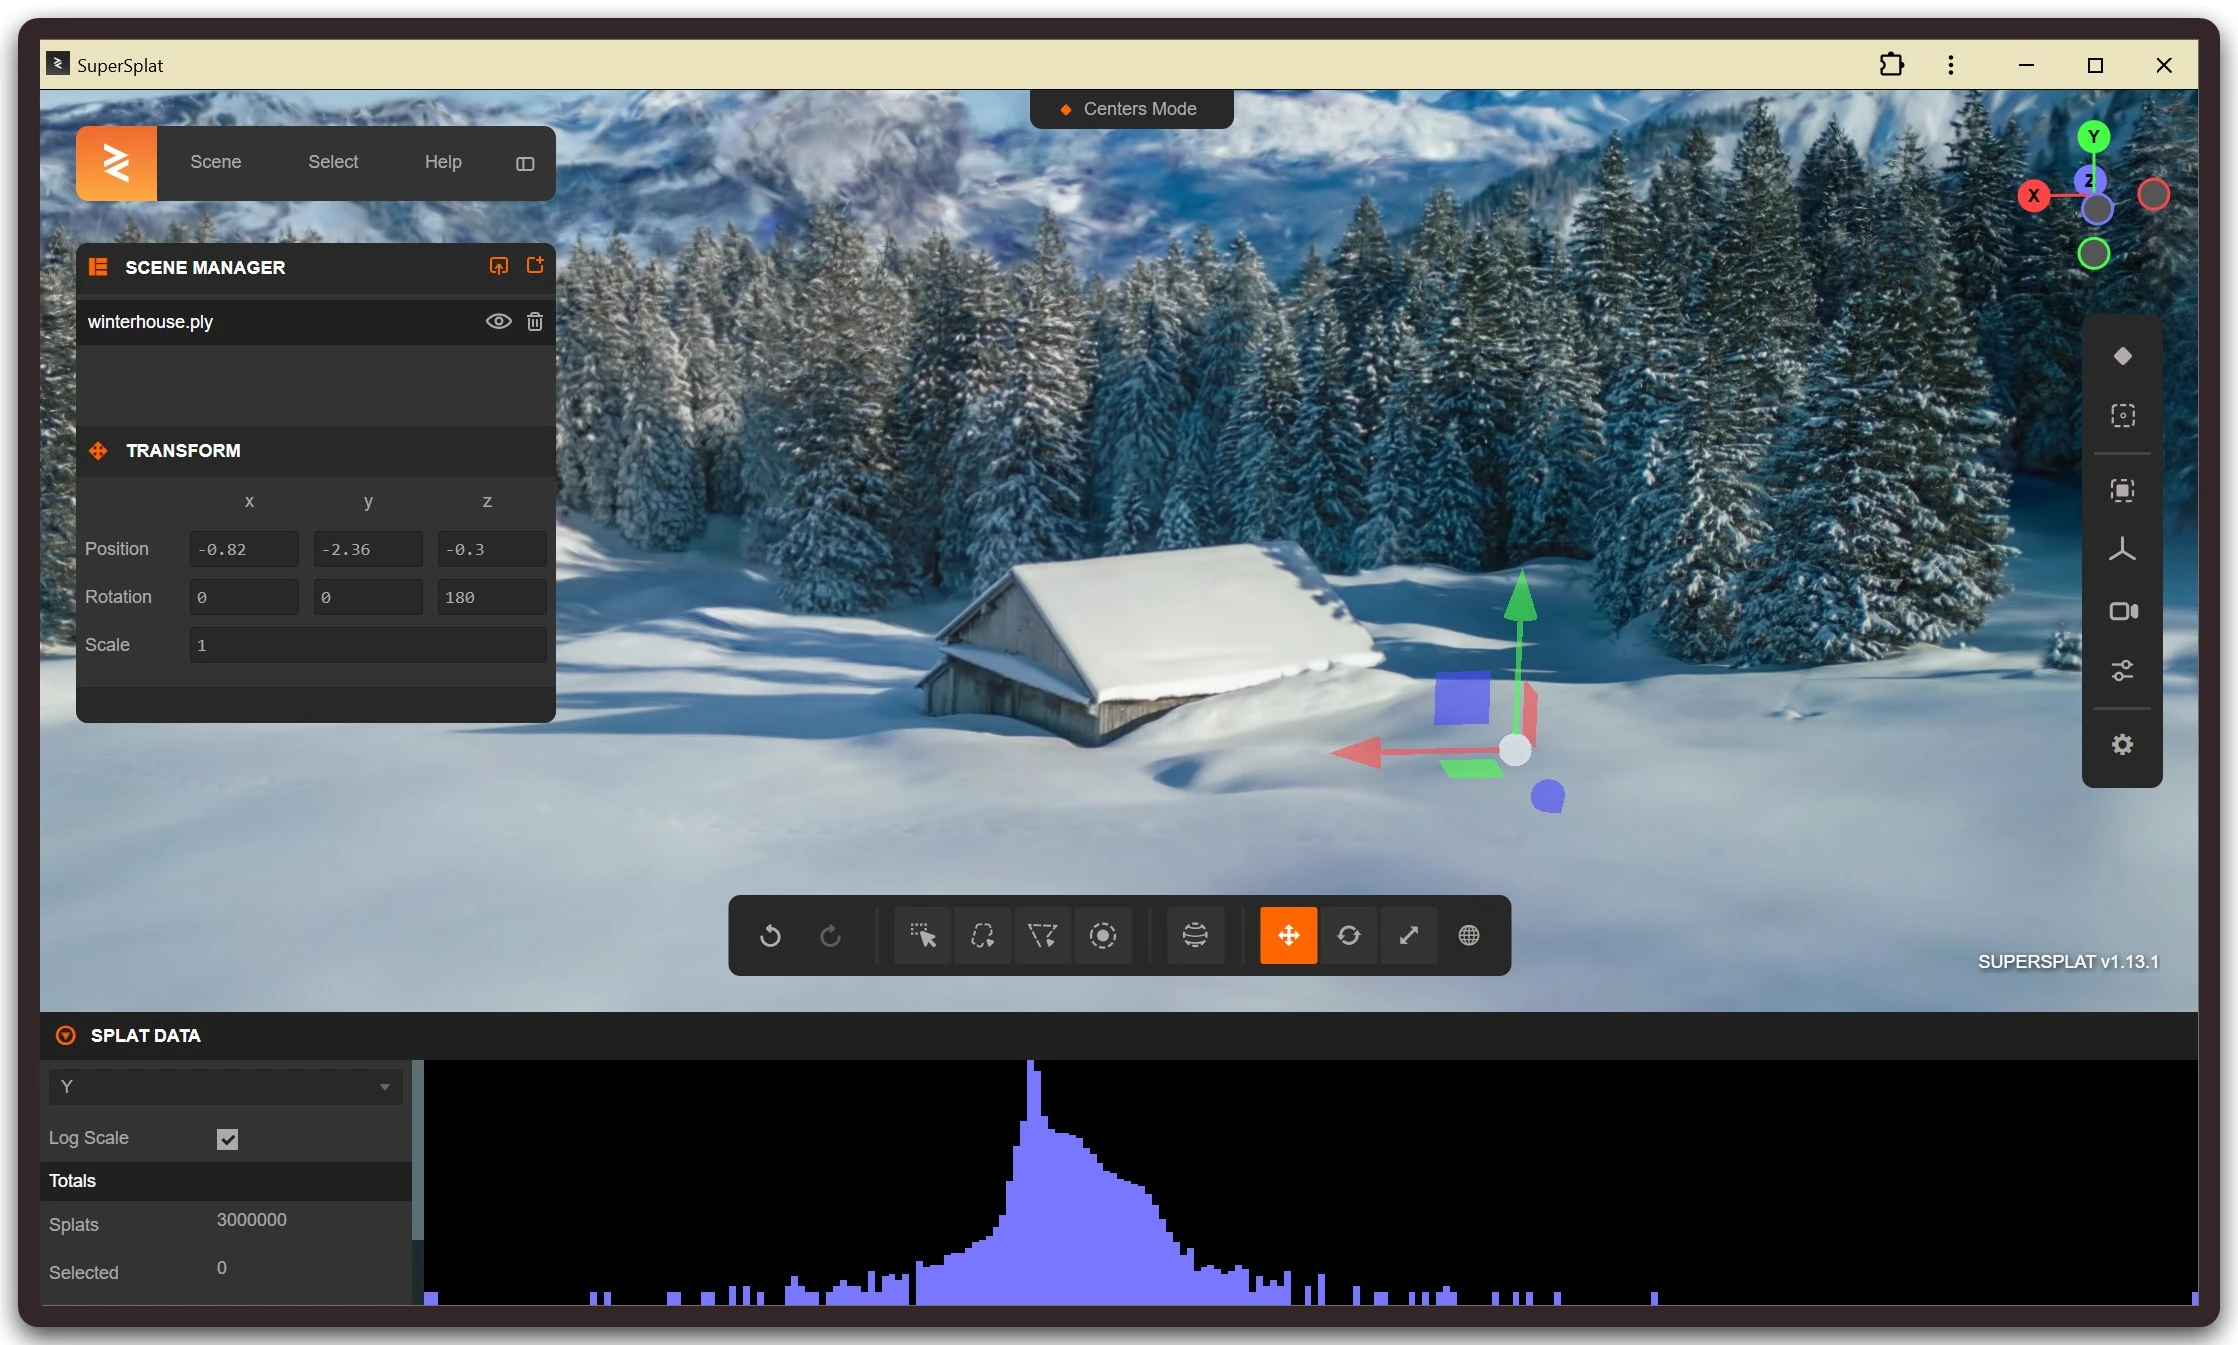Image resolution: width=2238 pixels, height=1345 pixels.
Task: Open the Scene menu
Action: click(x=215, y=162)
